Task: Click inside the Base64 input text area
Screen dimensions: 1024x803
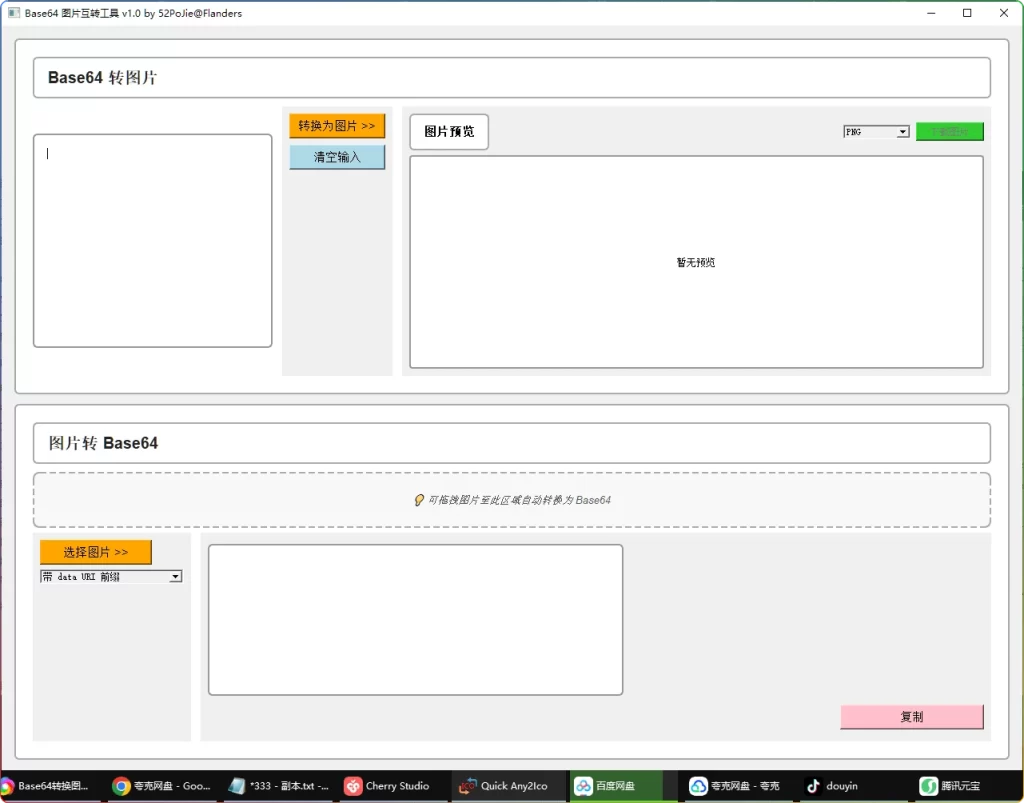Action: (150, 240)
